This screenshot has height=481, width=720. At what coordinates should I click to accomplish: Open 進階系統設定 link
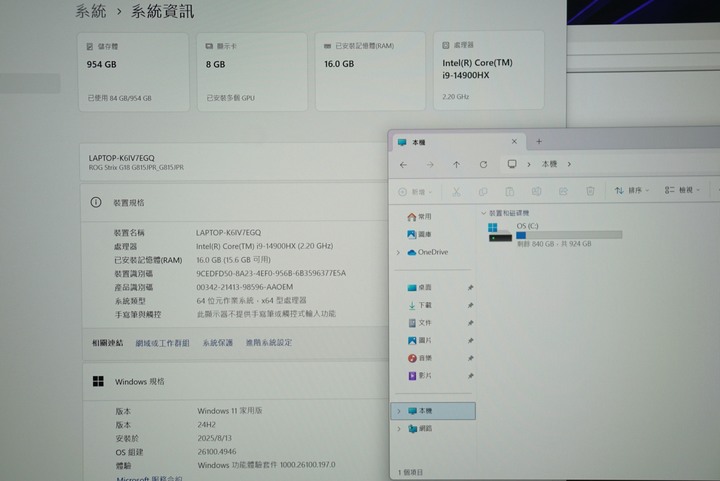point(269,342)
